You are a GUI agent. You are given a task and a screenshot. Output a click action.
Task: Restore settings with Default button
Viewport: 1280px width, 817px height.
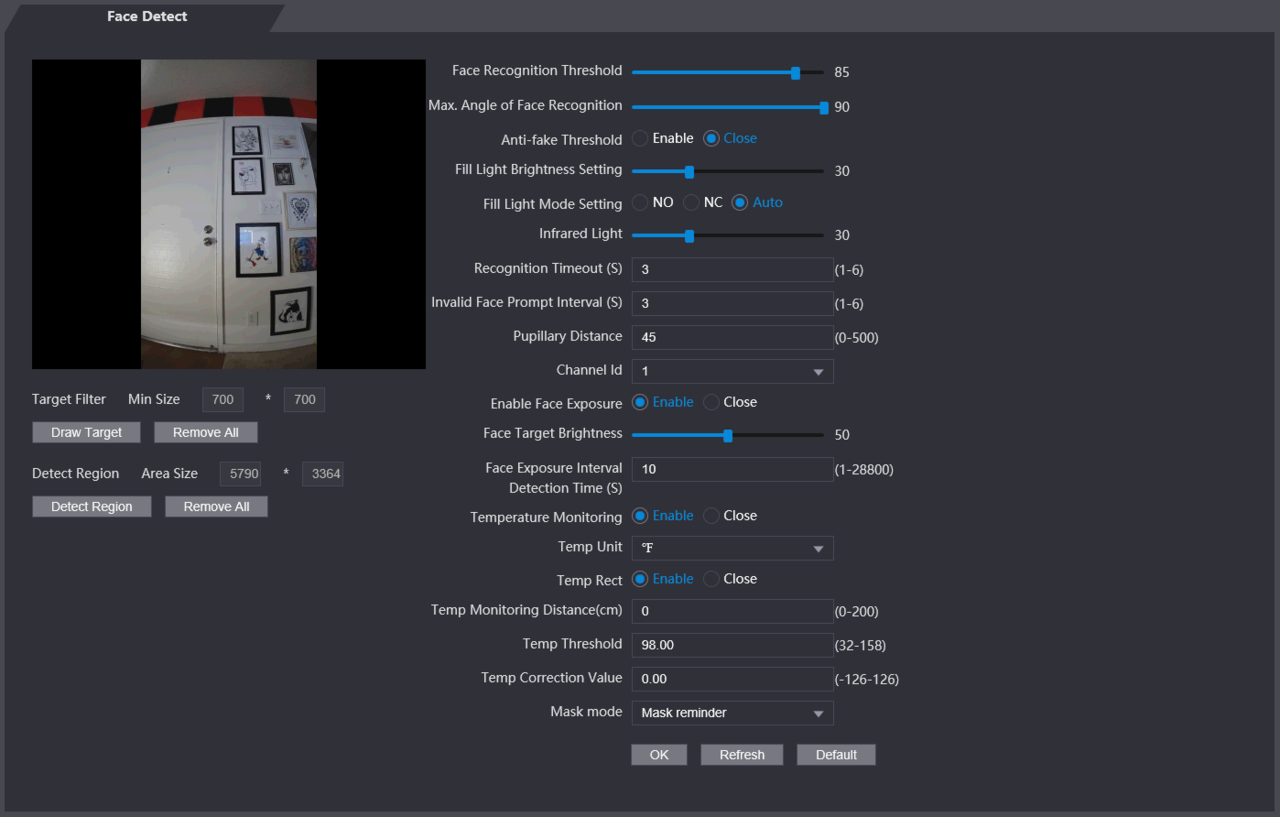836,755
